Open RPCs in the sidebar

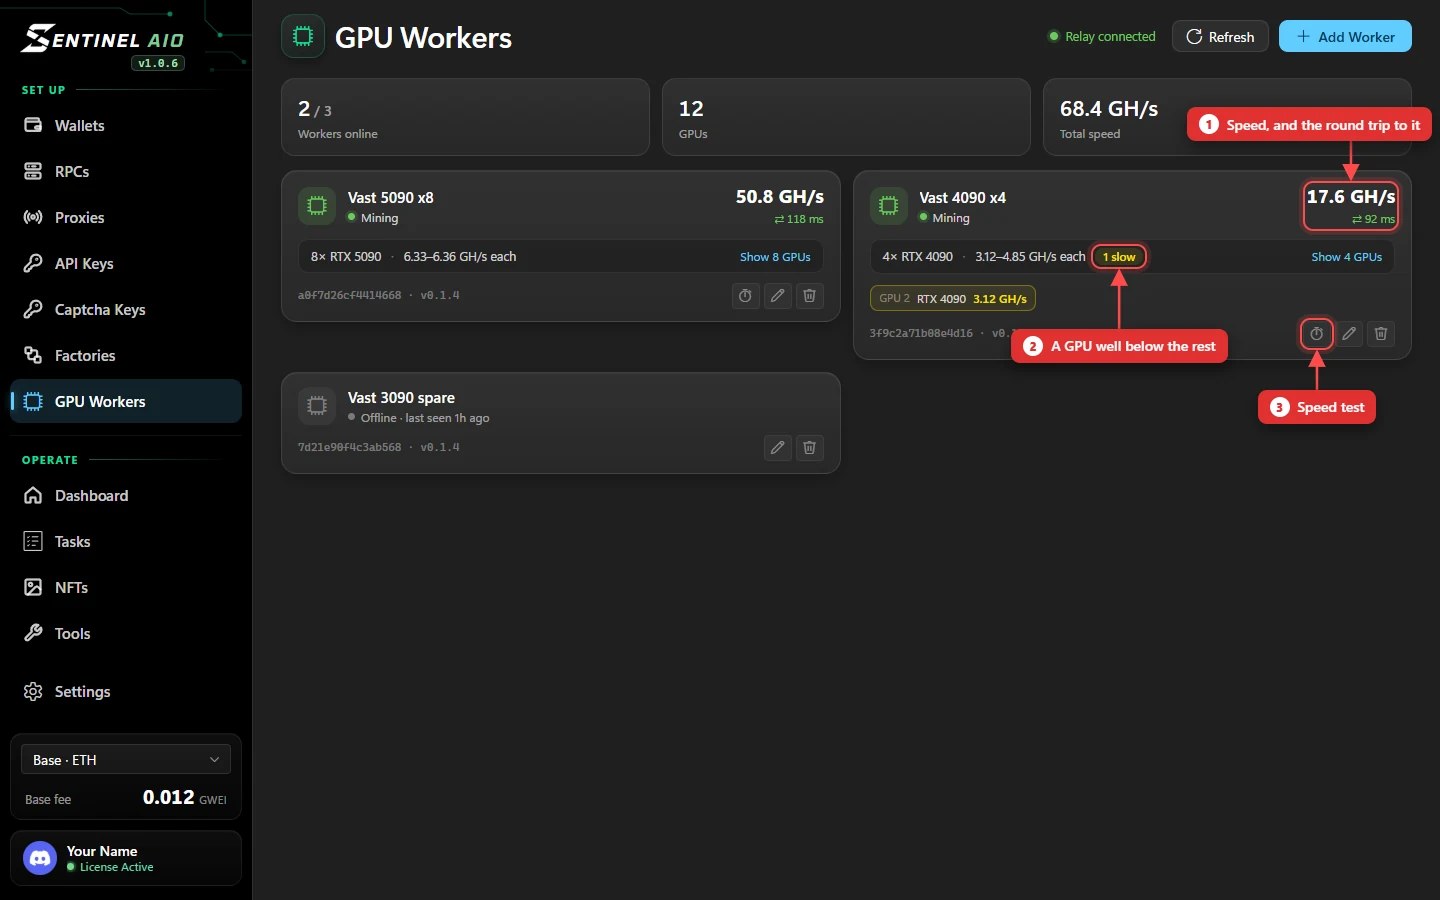[126, 172]
